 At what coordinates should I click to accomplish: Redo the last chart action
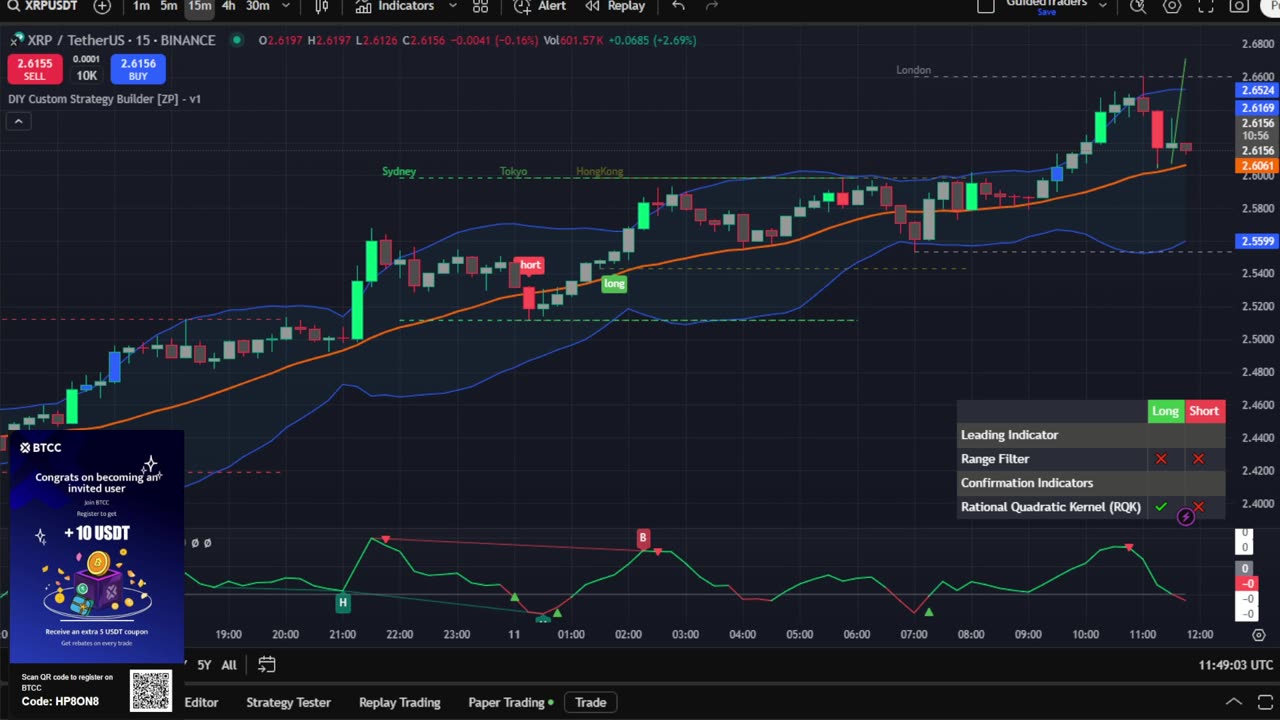pyautogui.click(x=712, y=6)
